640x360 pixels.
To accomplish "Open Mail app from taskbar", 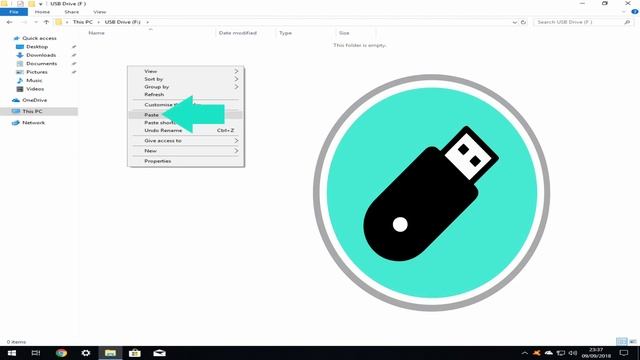I will [159, 353].
